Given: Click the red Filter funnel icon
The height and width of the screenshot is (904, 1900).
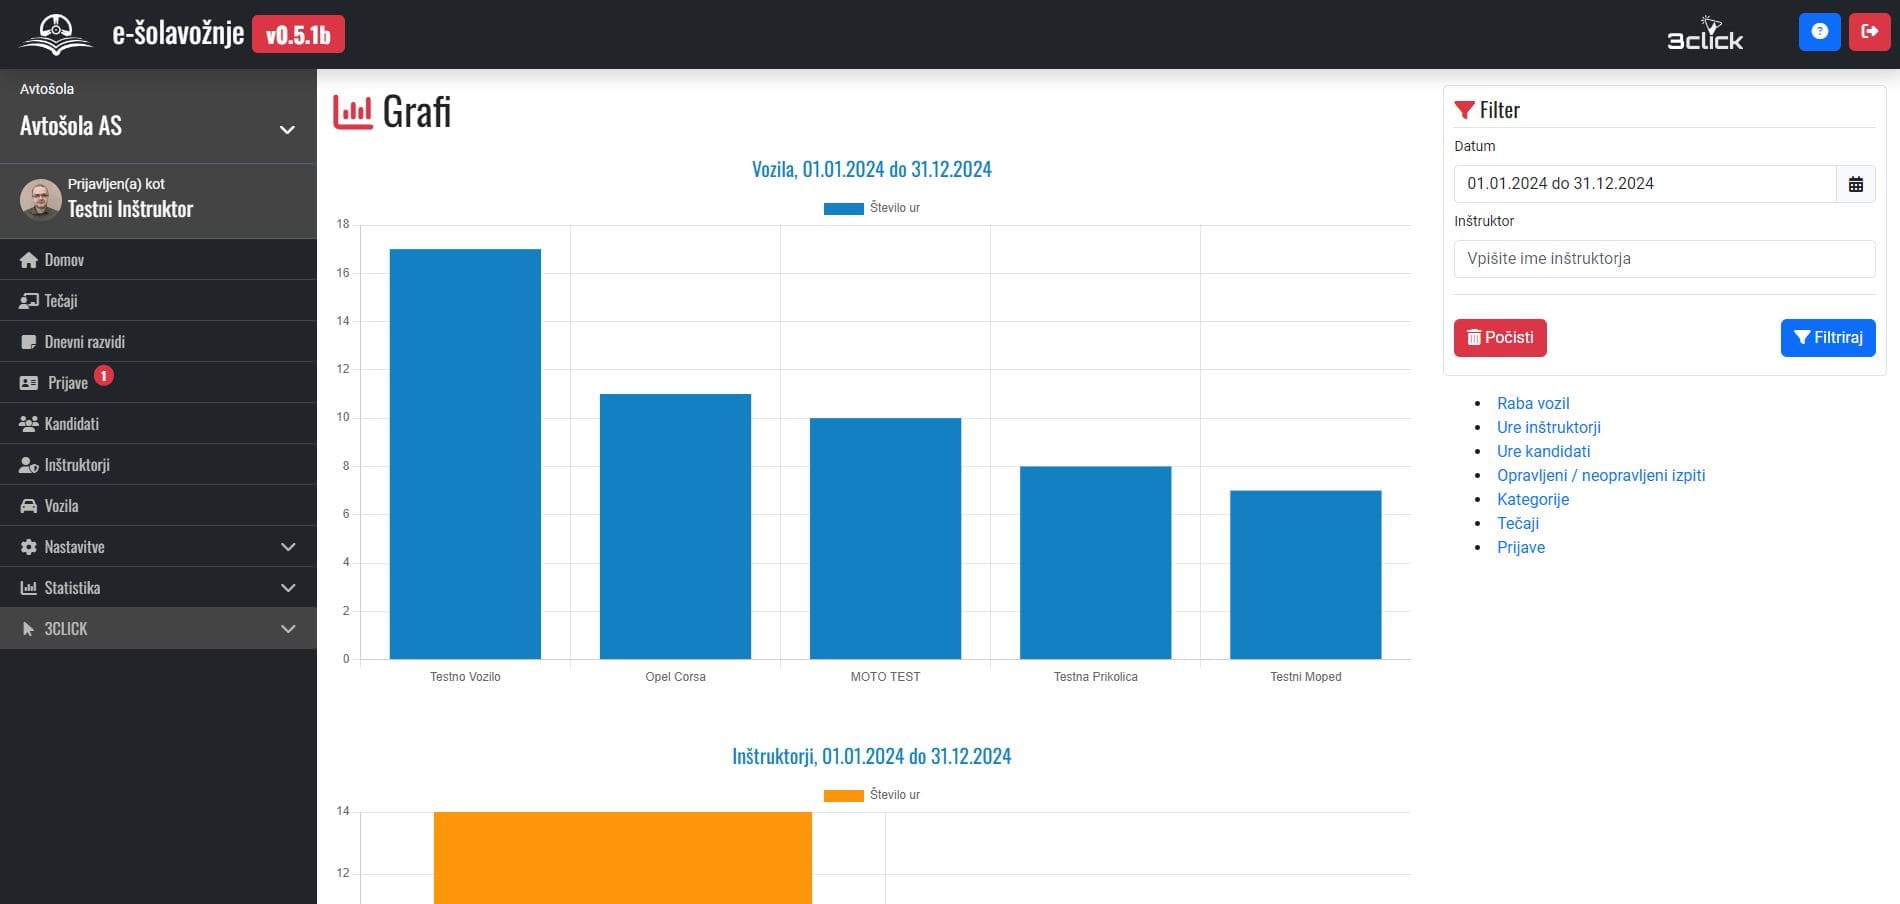Looking at the screenshot, I should coord(1464,110).
